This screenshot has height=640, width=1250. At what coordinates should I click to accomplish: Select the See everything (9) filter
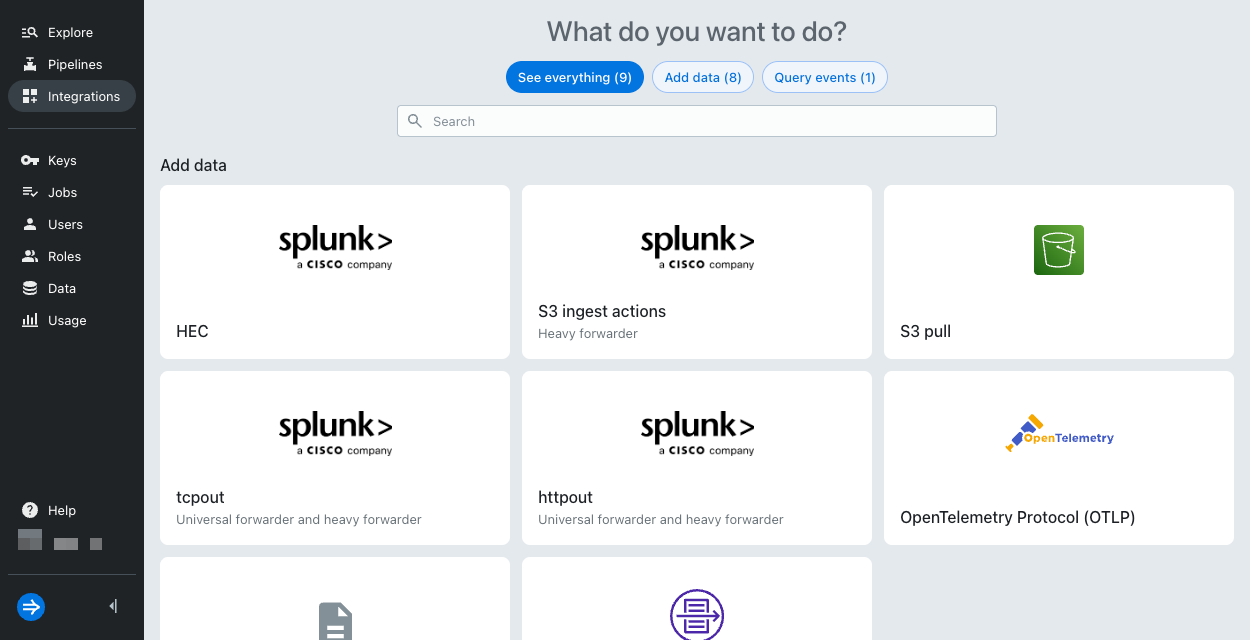pos(575,77)
